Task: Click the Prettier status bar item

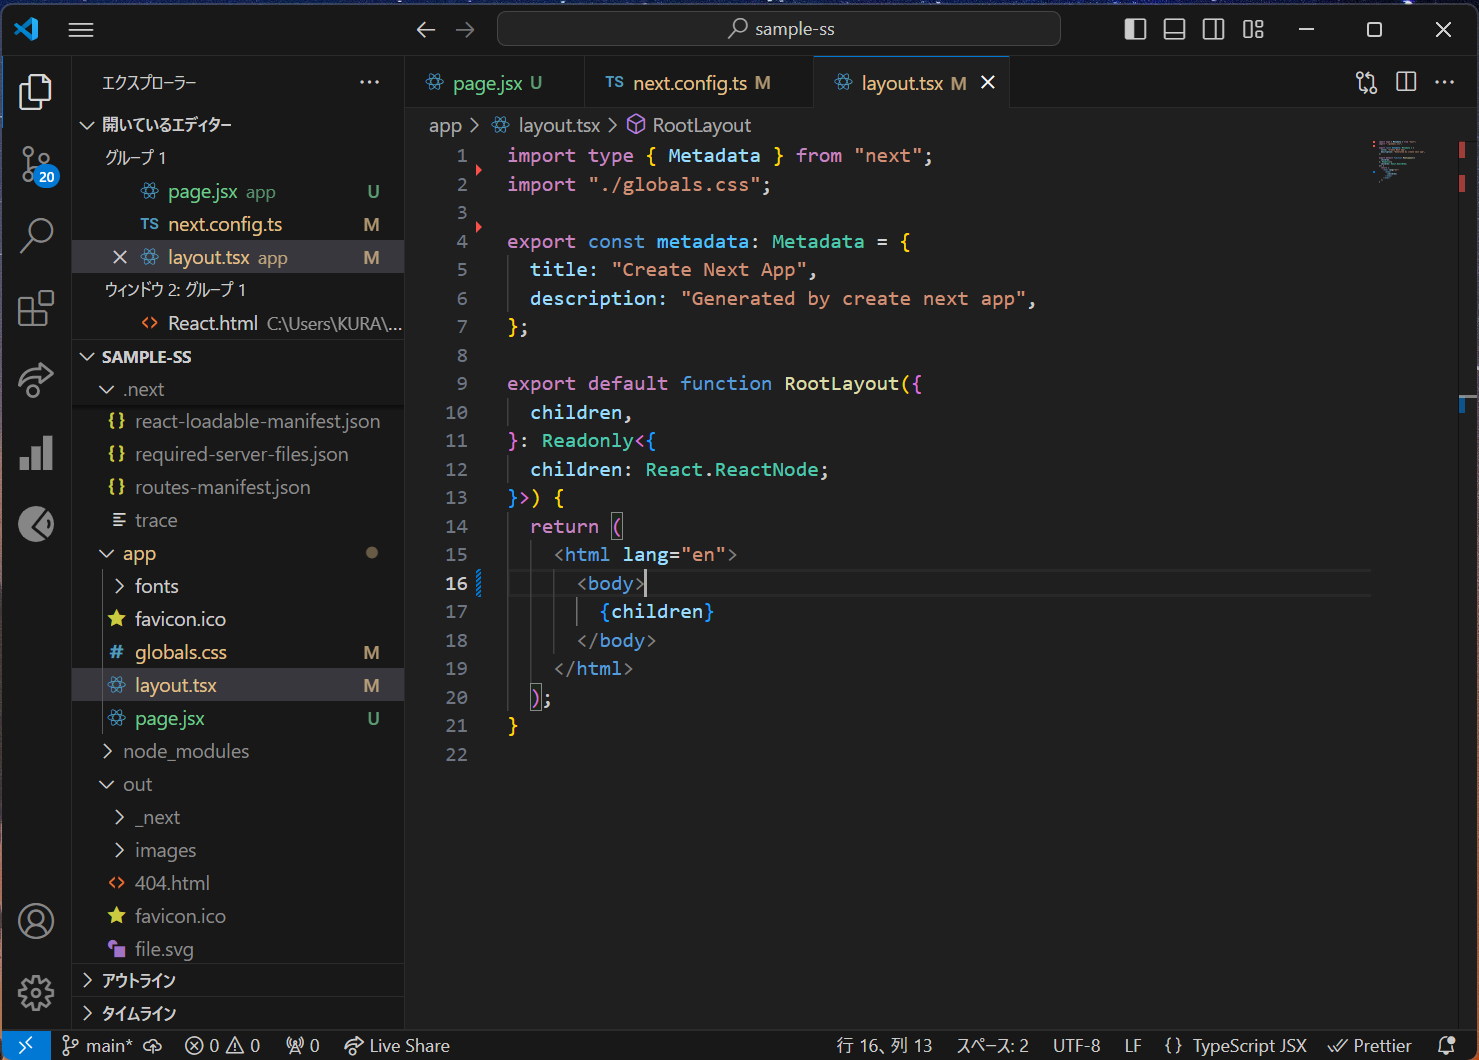Action: click(x=1370, y=1045)
